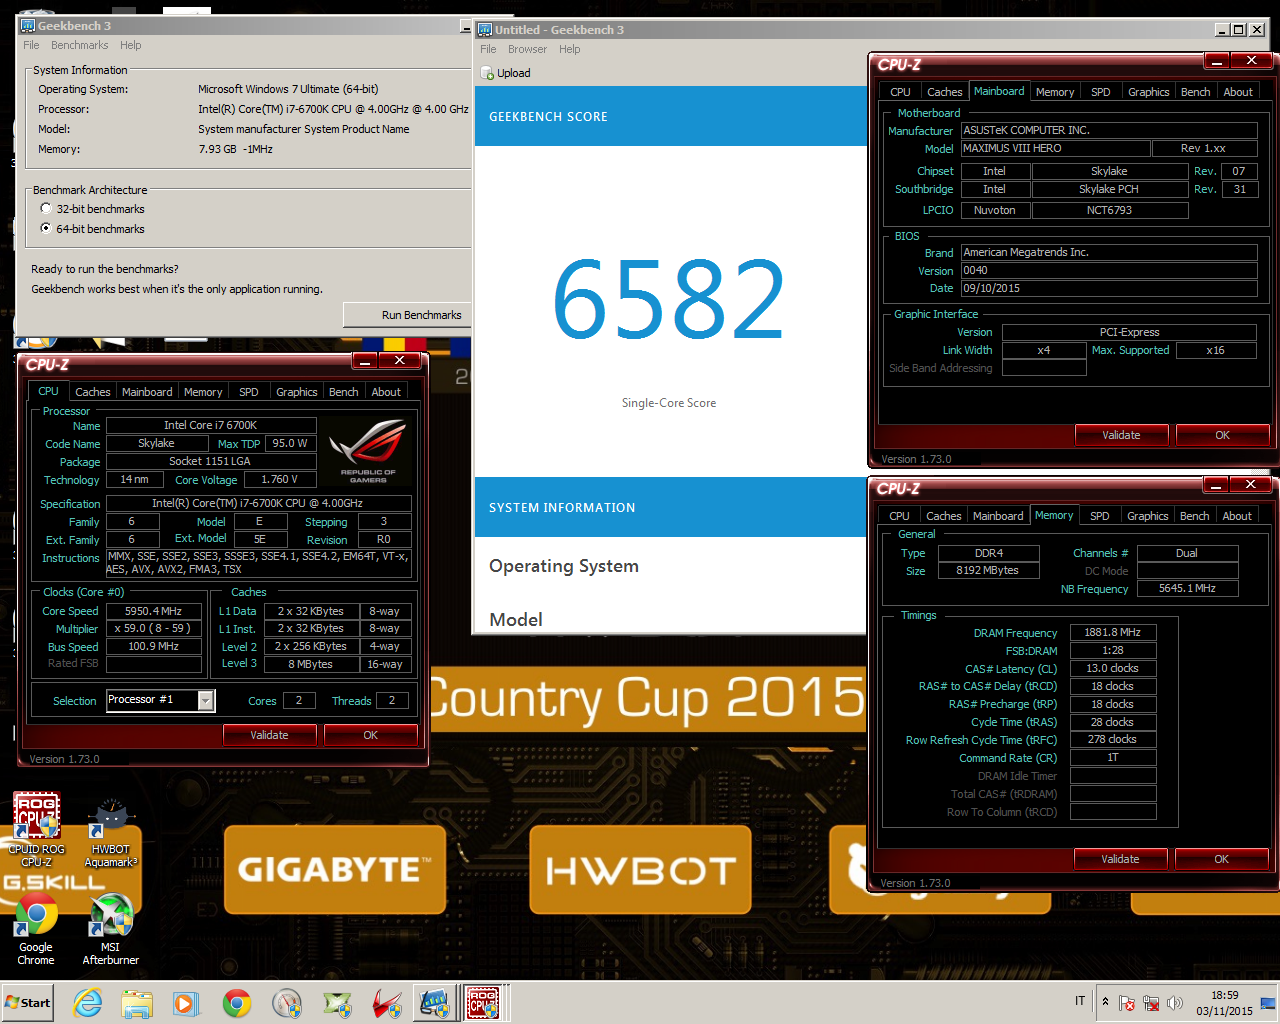Click the 6582 single-core score number
Screen dimensions: 1280x1024
pos(668,299)
